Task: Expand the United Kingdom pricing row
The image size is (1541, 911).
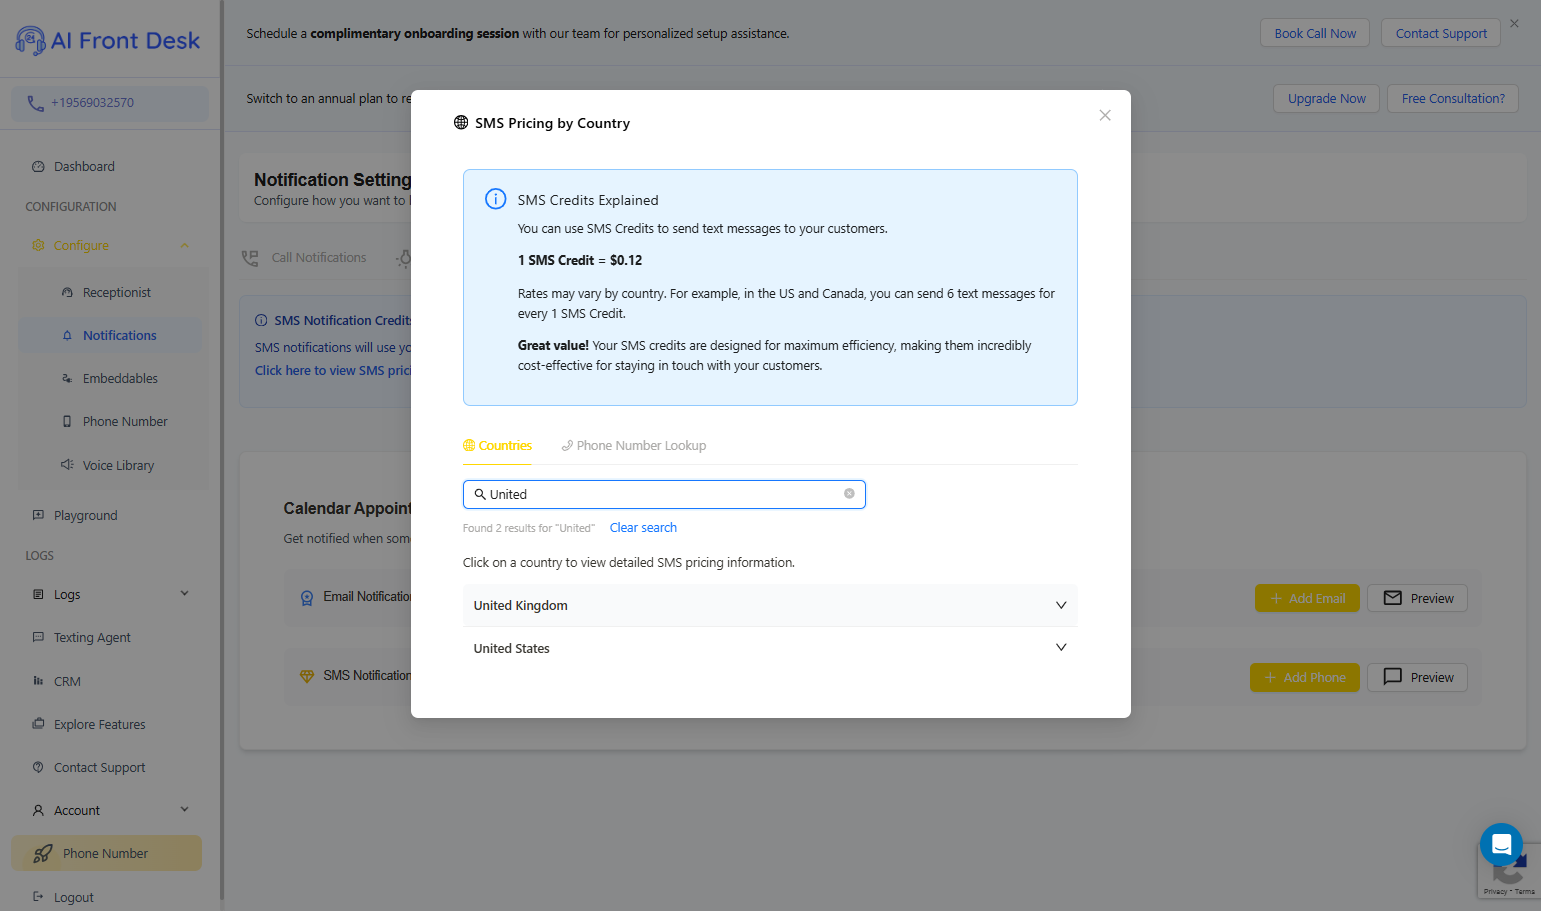Action: pos(770,605)
